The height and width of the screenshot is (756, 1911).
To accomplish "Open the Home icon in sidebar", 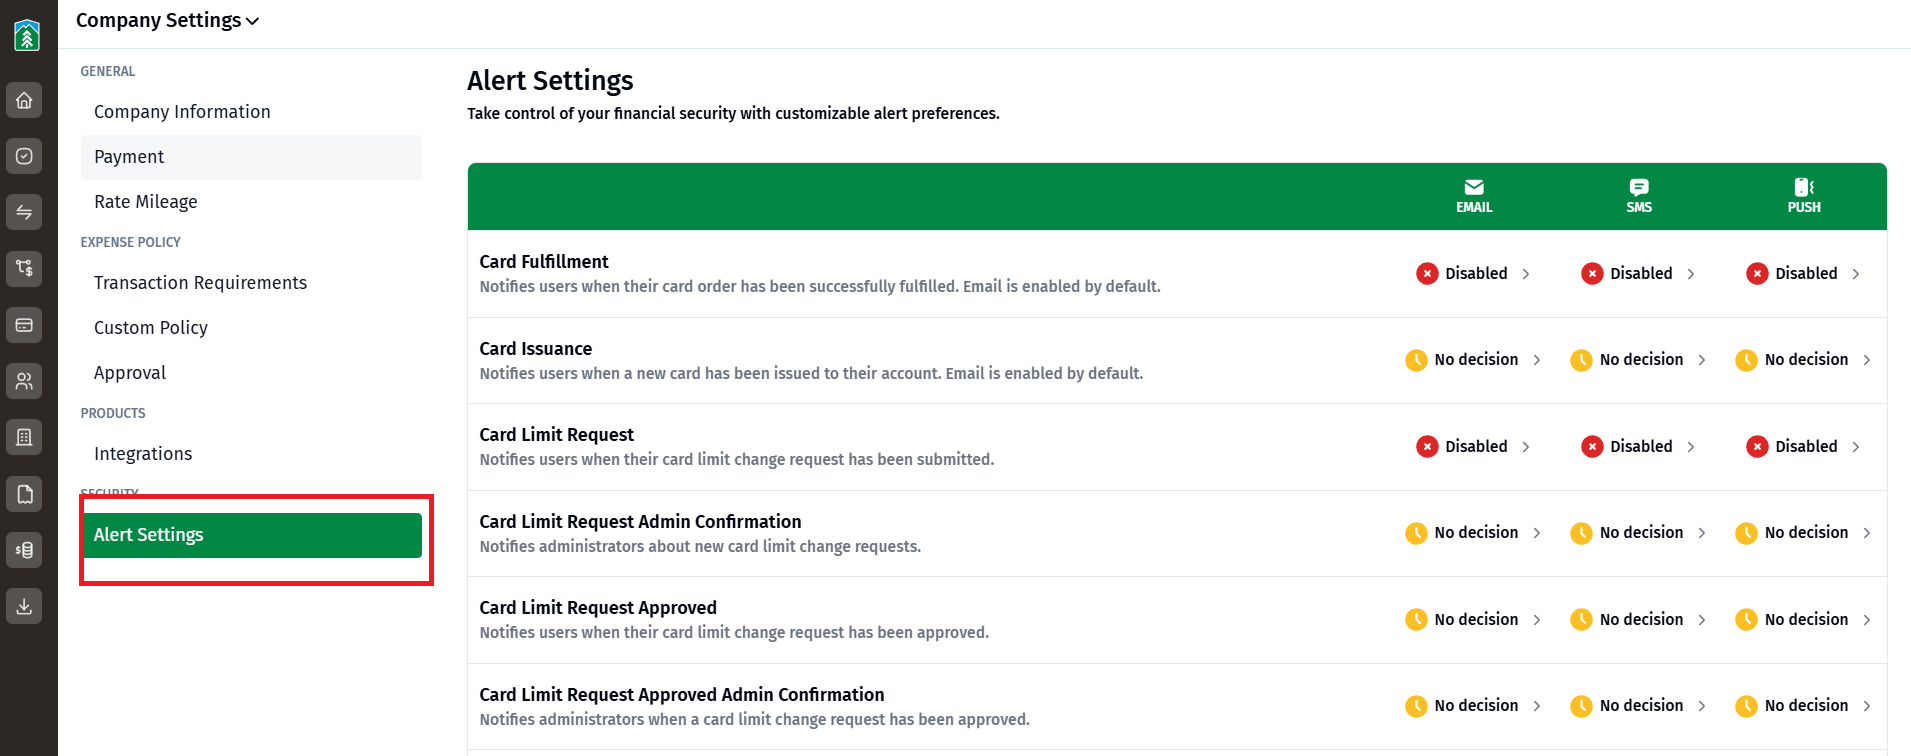I will 24,100.
